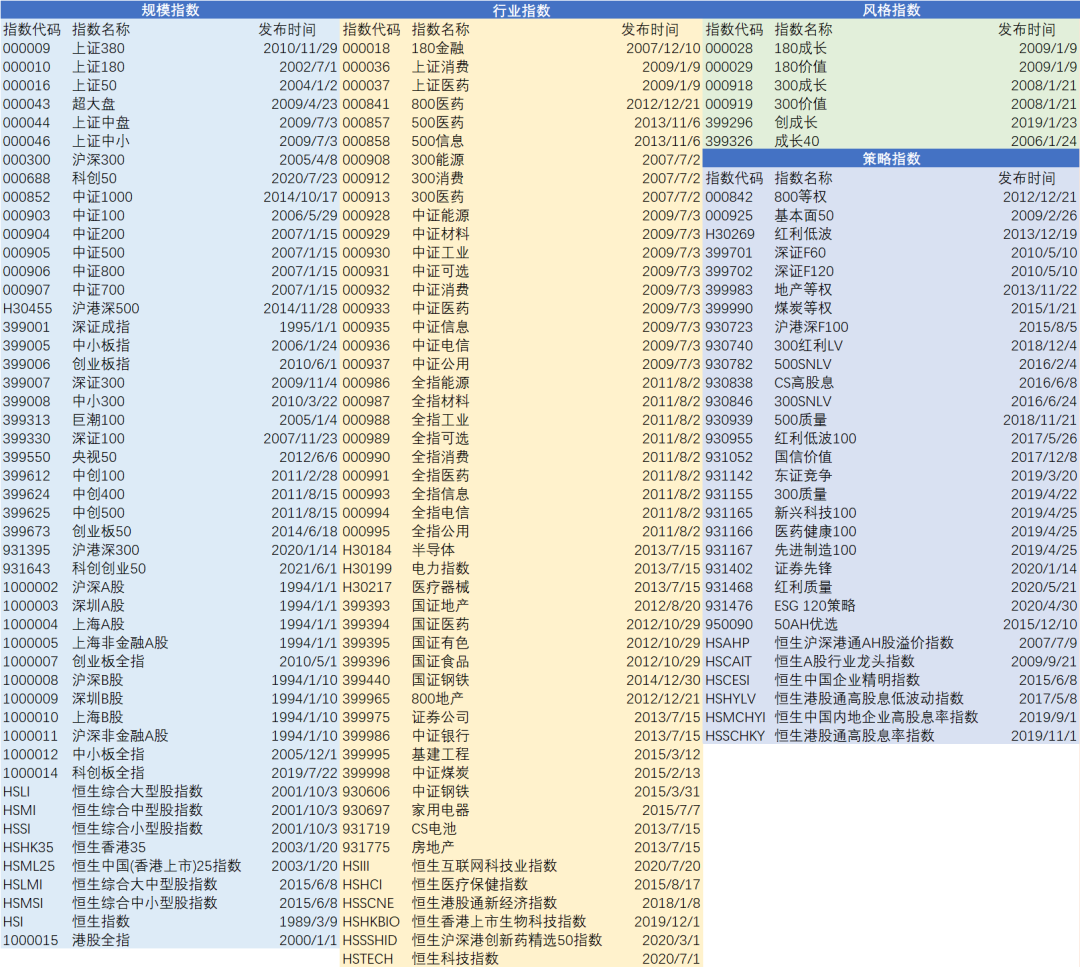The height and width of the screenshot is (967, 1080).
Task: Click the 红利低波 name cell
Action: pyautogui.click(x=803, y=234)
